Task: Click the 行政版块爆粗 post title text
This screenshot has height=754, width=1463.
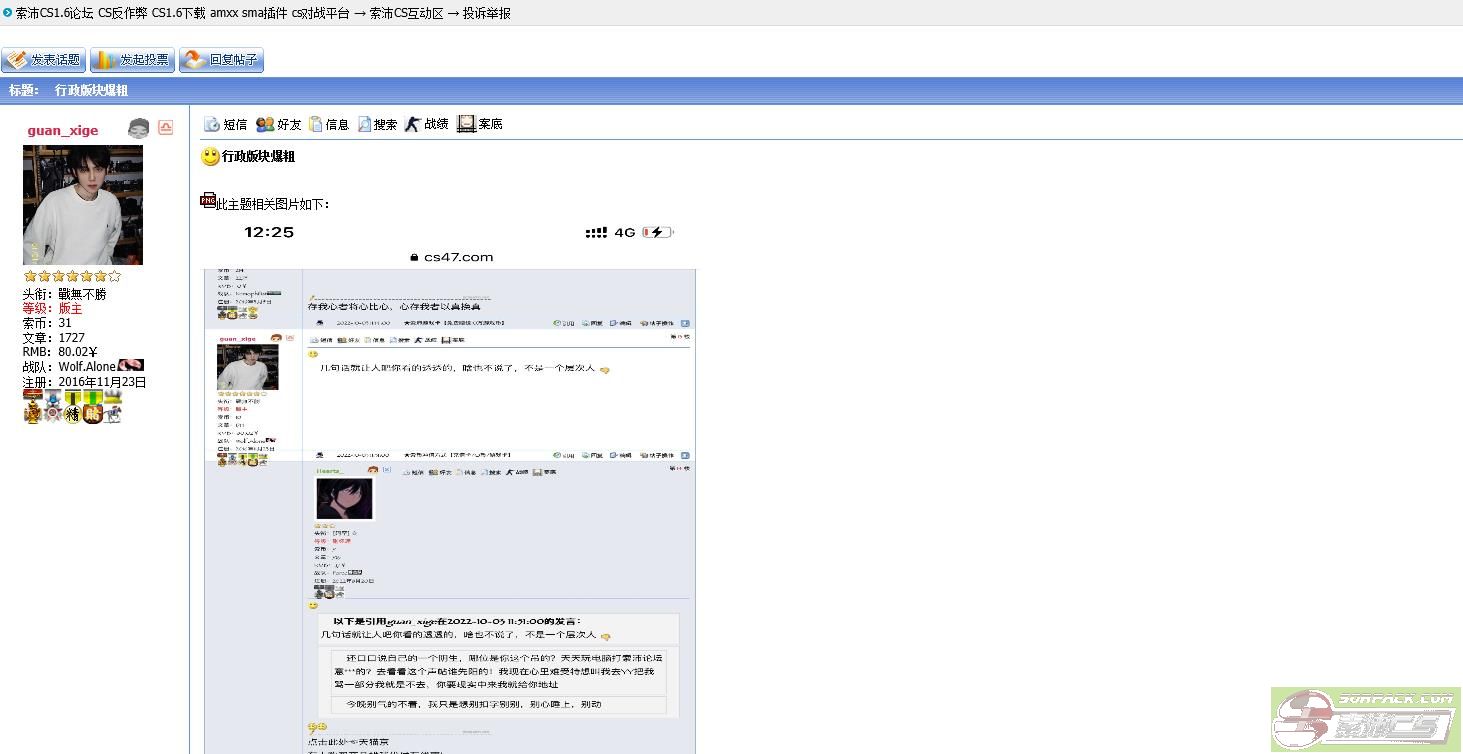Action: click(x=258, y=157)
